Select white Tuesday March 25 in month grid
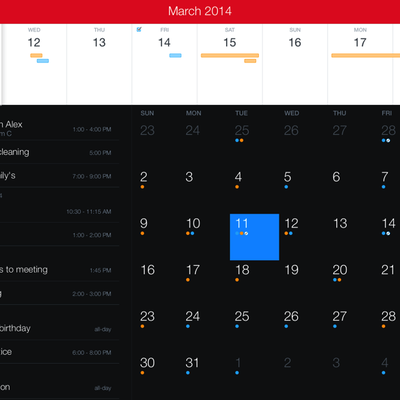This screenshot has height=400, width=400. [x=242, y=316]
